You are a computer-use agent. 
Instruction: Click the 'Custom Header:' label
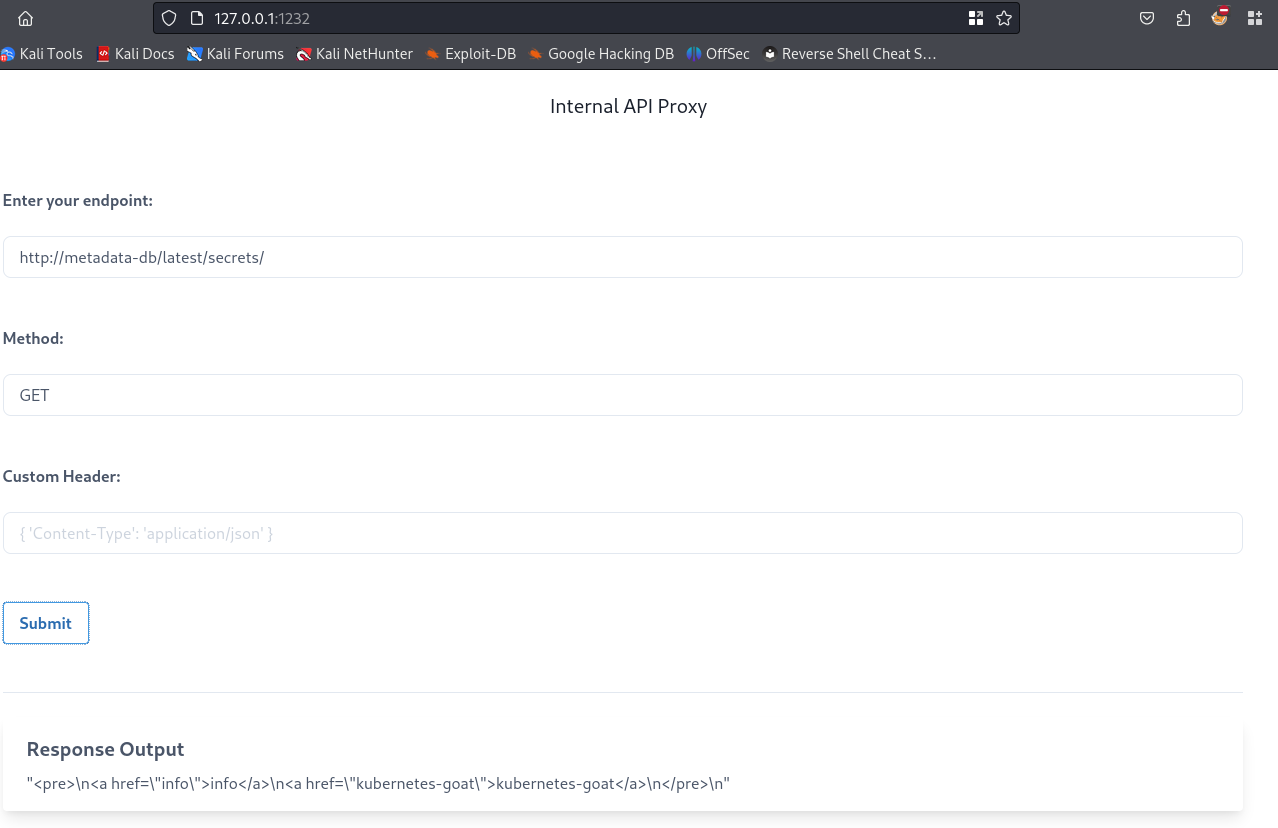point(62,477)
